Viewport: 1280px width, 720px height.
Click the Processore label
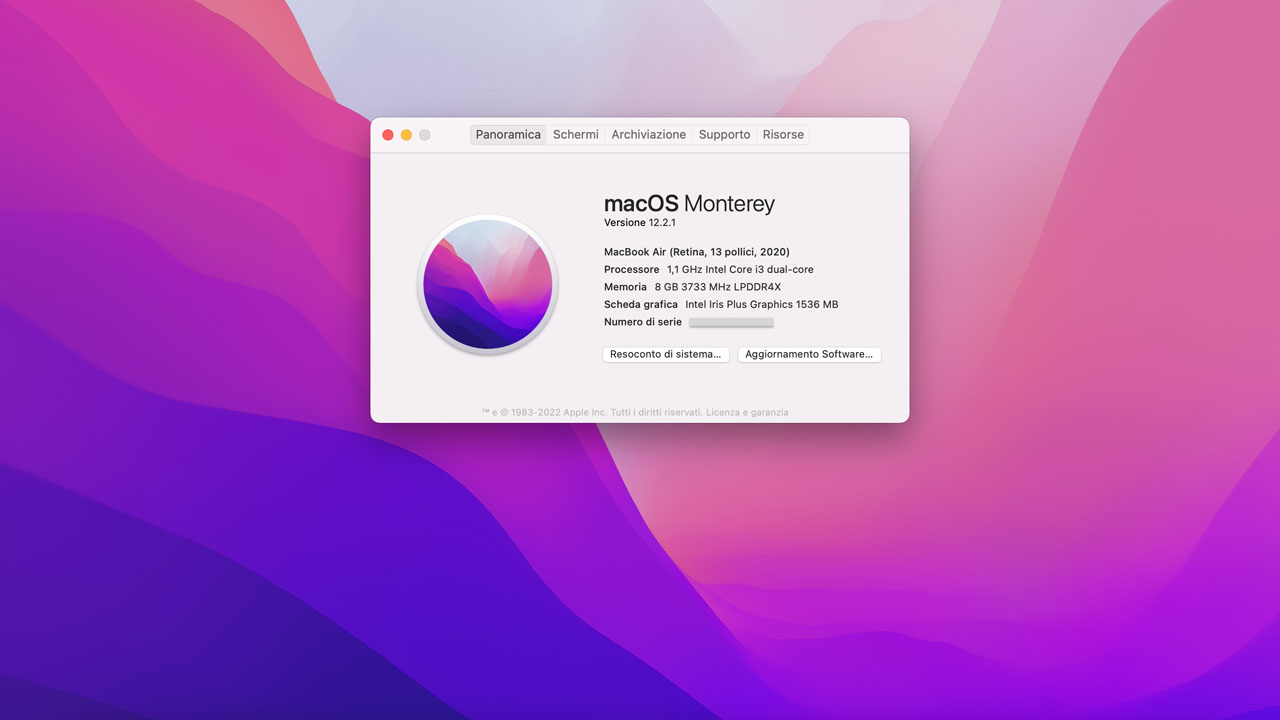click(x=632, y=270)
